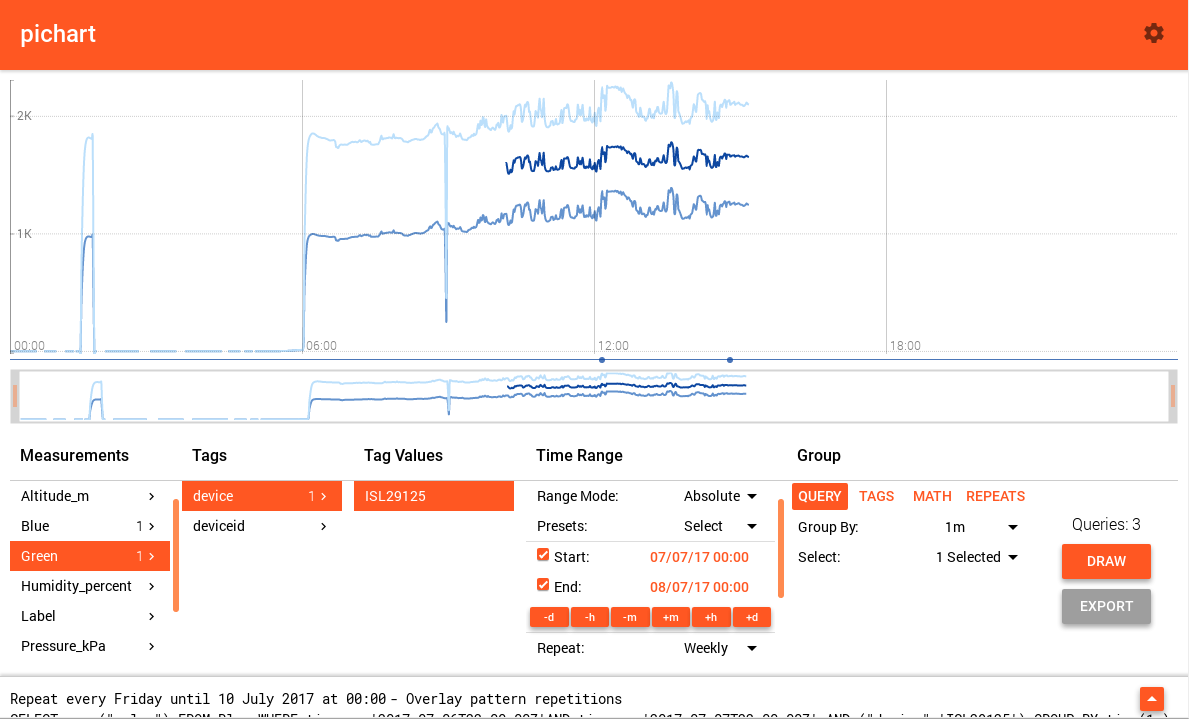The height and width of the screenshot is (719, 1189).
Task: Click the Label measurement chevron
Action: (x=151, y=616)
